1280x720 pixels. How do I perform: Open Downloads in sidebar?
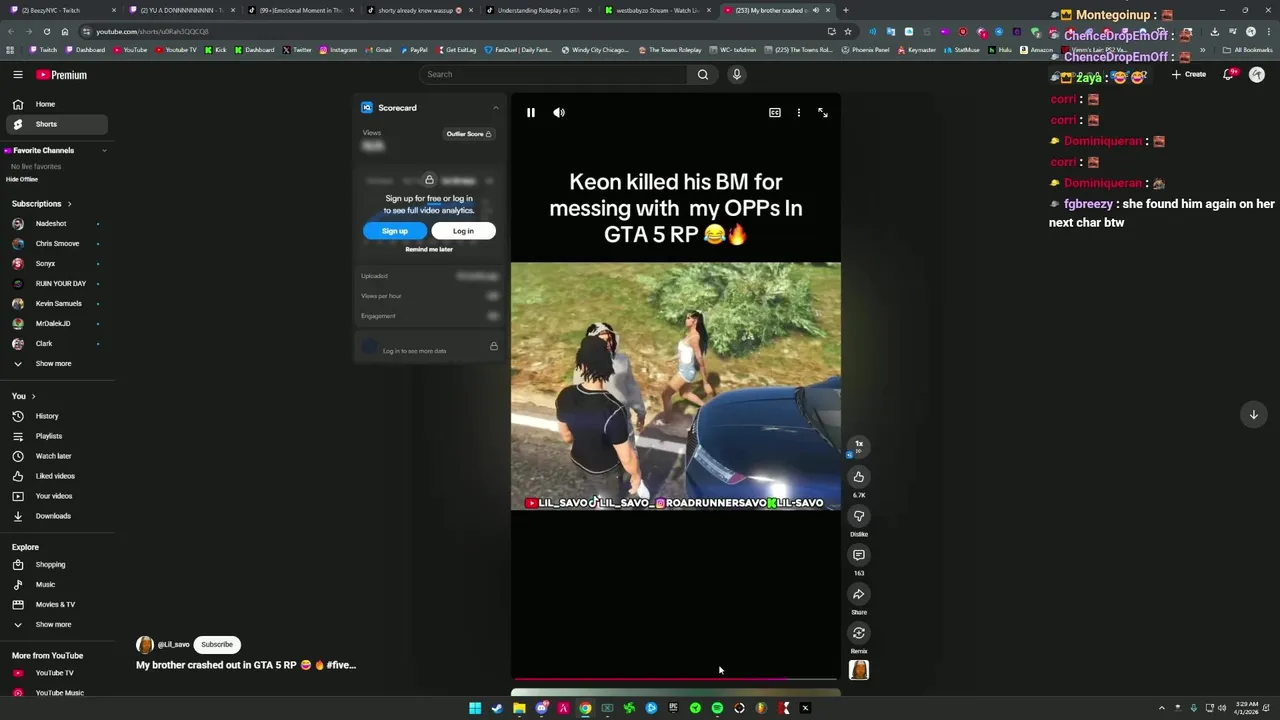(x=55, y=516)
